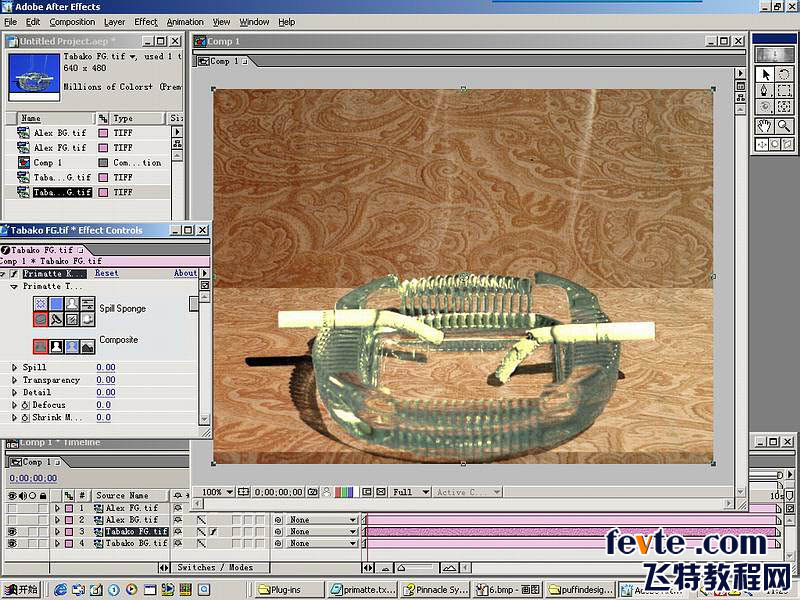Switch to the red-outlined Composite view mode
The width and height of the screenshot is (800, 600).
(41, 347)
